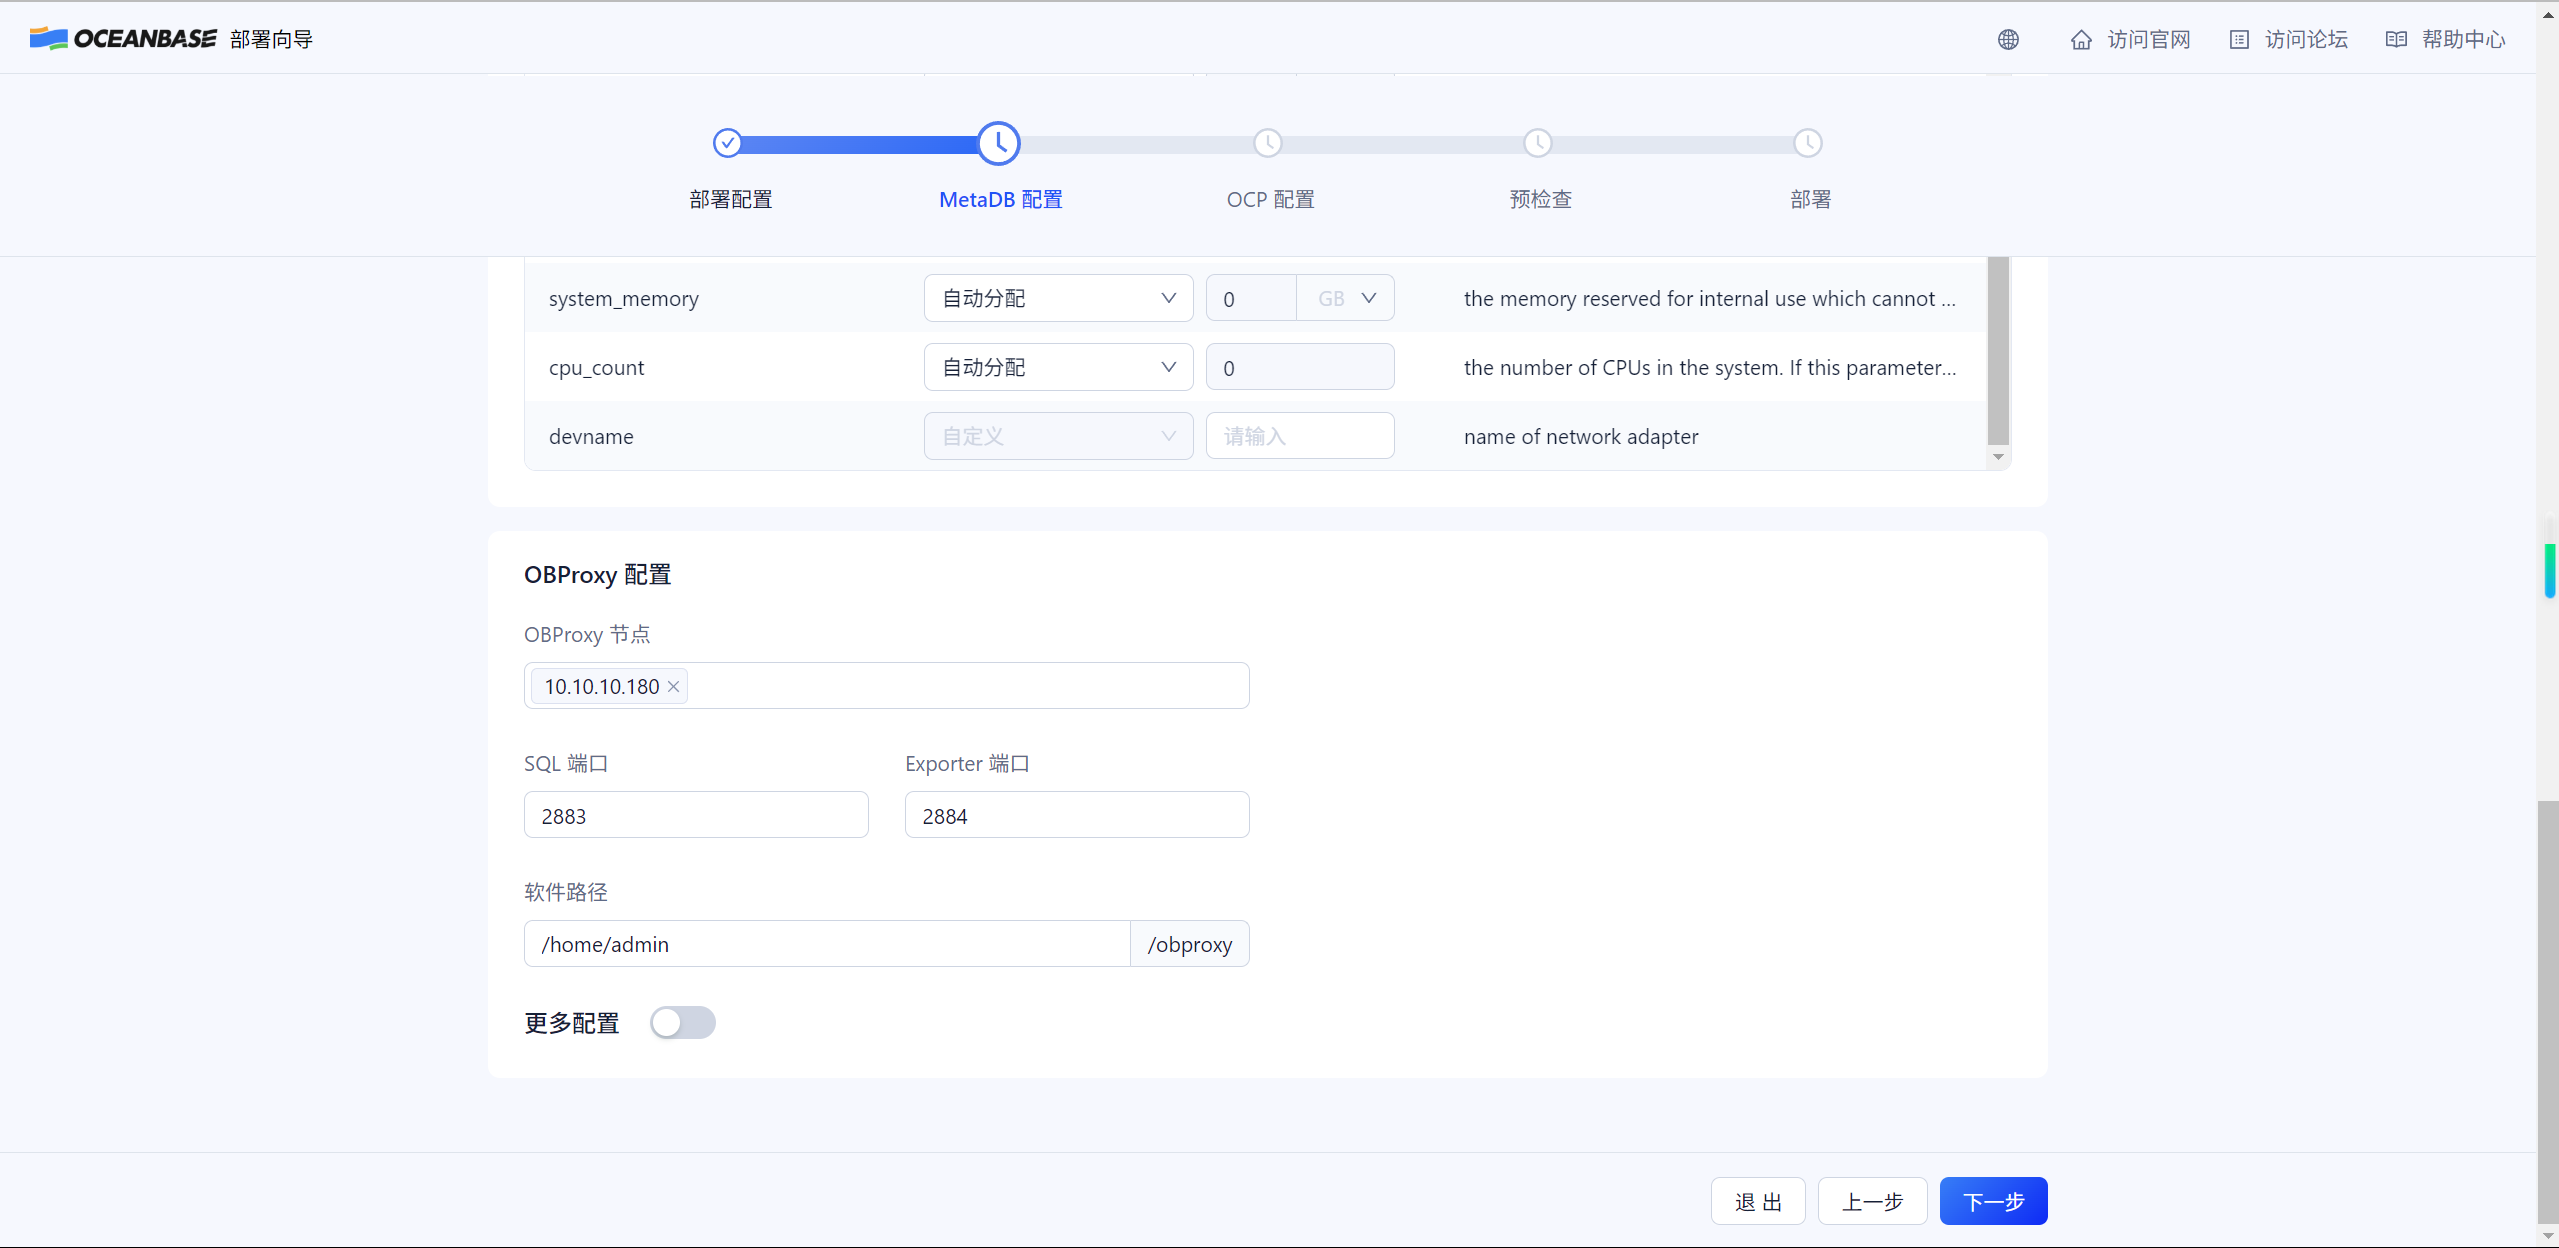Screen dimensions: 2559x1248
Task: Open cpu_count 自动分配 dropdown
Action: pyautogui.click(x=1058, y=367)
